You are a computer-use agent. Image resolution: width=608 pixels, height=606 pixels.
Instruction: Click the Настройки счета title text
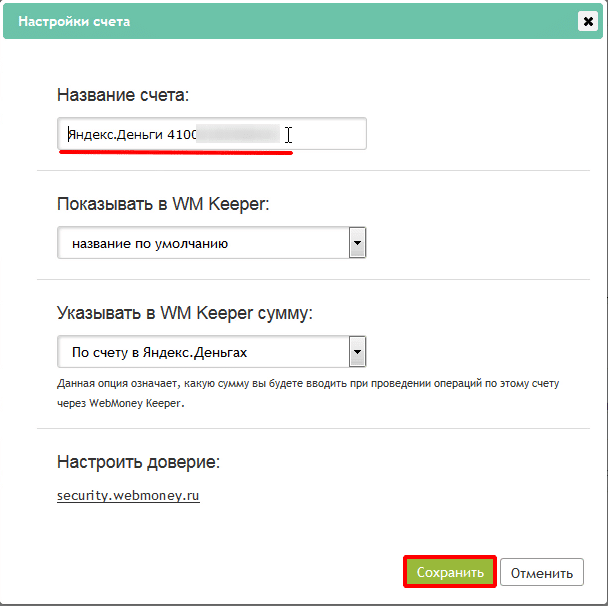click(x=74, y=21)
